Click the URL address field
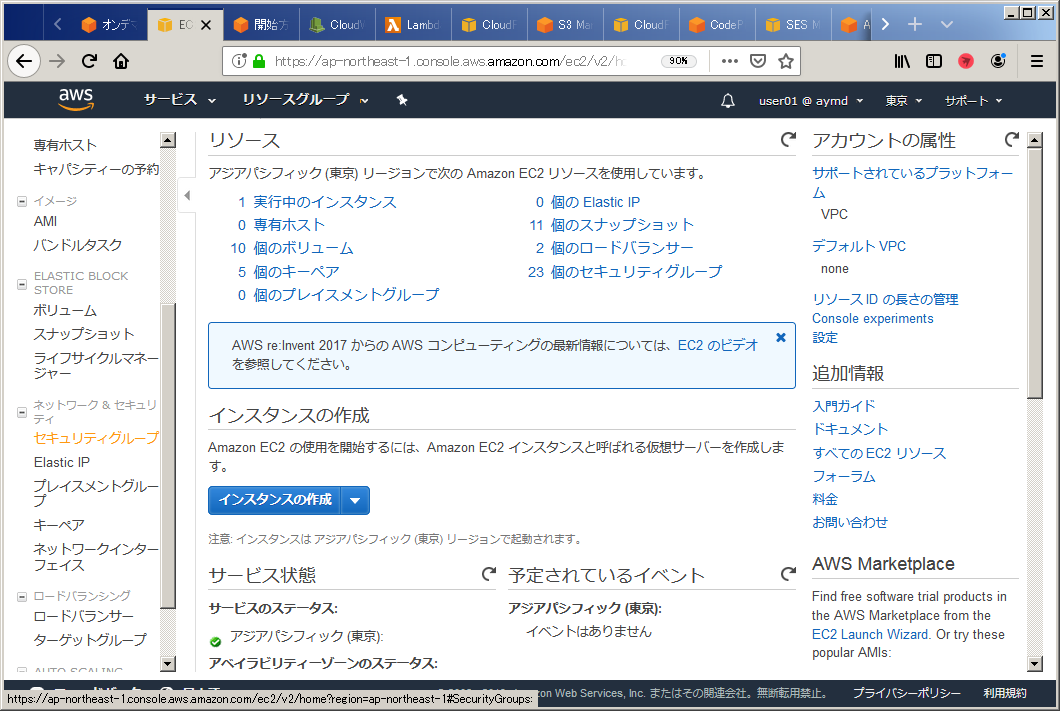This screenshot has height=711, width=1060. (x=450, y=62)
